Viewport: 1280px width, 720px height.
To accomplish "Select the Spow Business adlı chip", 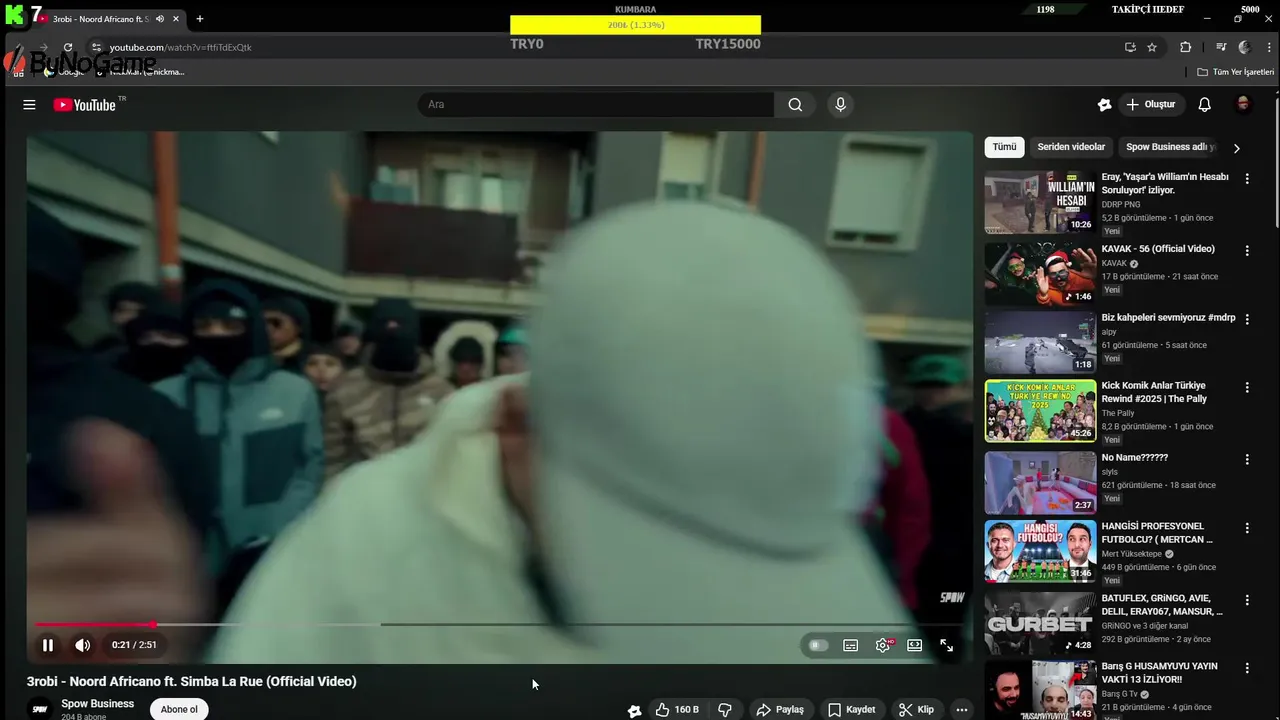I will click(1170, 147).
